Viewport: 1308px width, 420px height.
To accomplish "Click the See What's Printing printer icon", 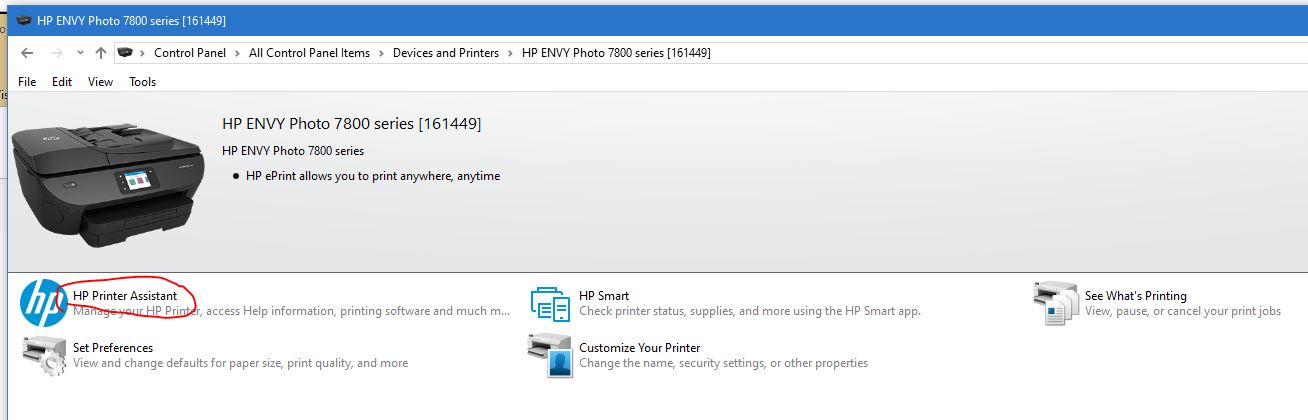I will [1055, 303].
